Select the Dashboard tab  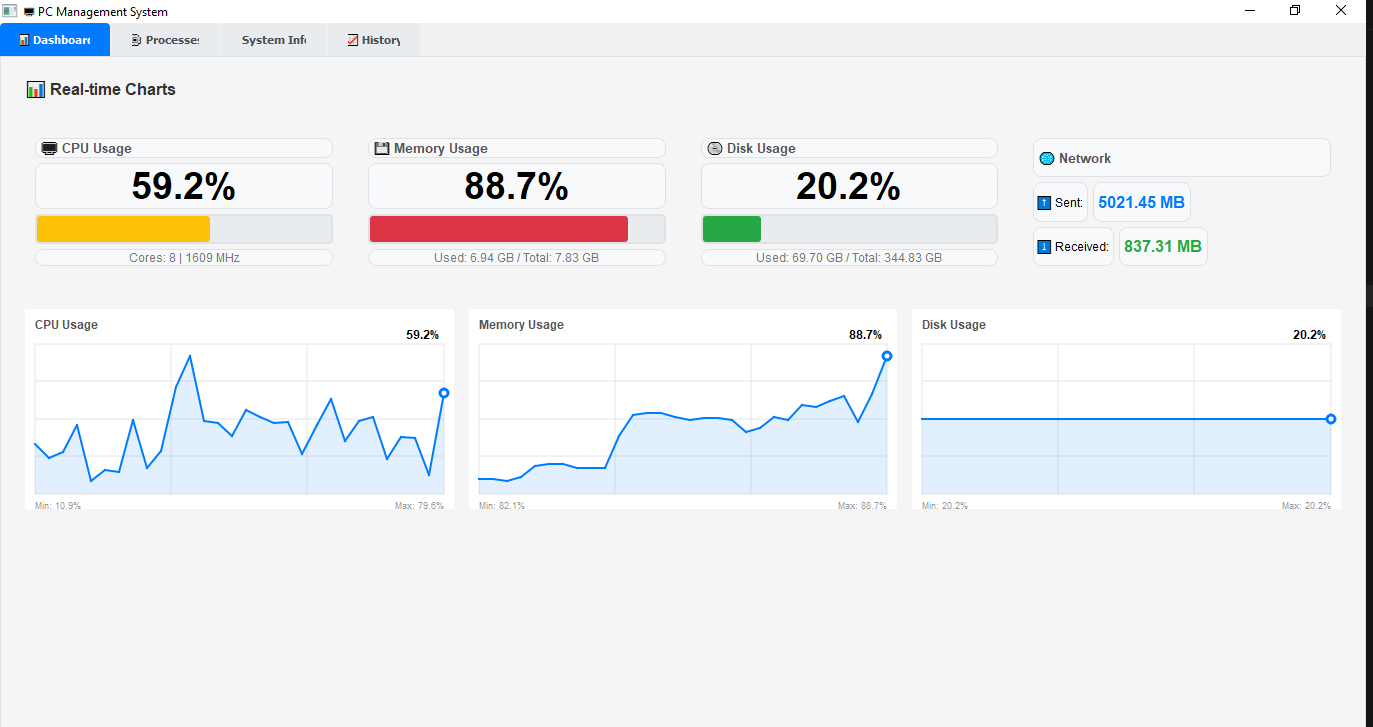[x=55, y=40]
